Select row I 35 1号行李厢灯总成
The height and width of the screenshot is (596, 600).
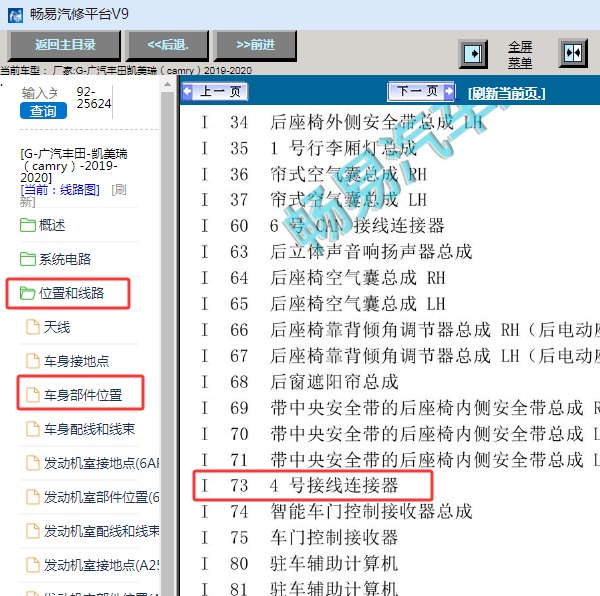(x=309, y=148)
